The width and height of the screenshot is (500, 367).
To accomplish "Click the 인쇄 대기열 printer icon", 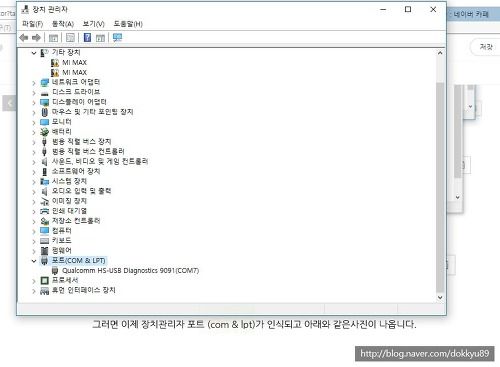I will [x=44, y=211].
